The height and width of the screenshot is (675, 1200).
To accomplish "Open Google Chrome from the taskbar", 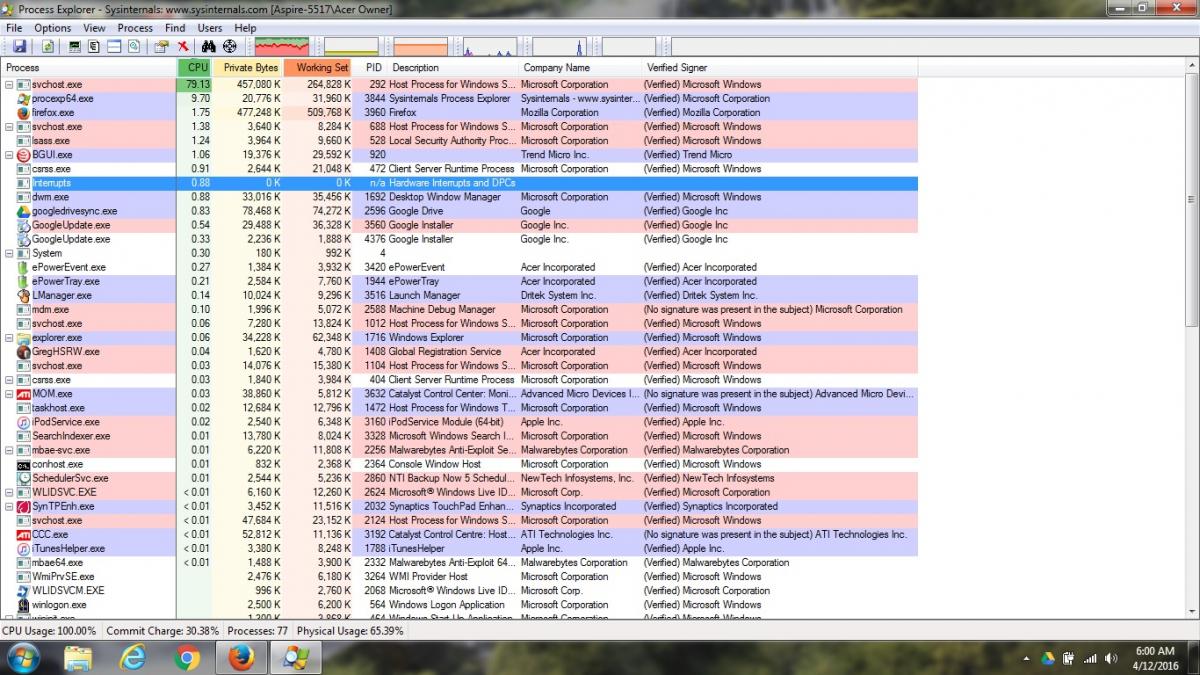I will 187,657.
